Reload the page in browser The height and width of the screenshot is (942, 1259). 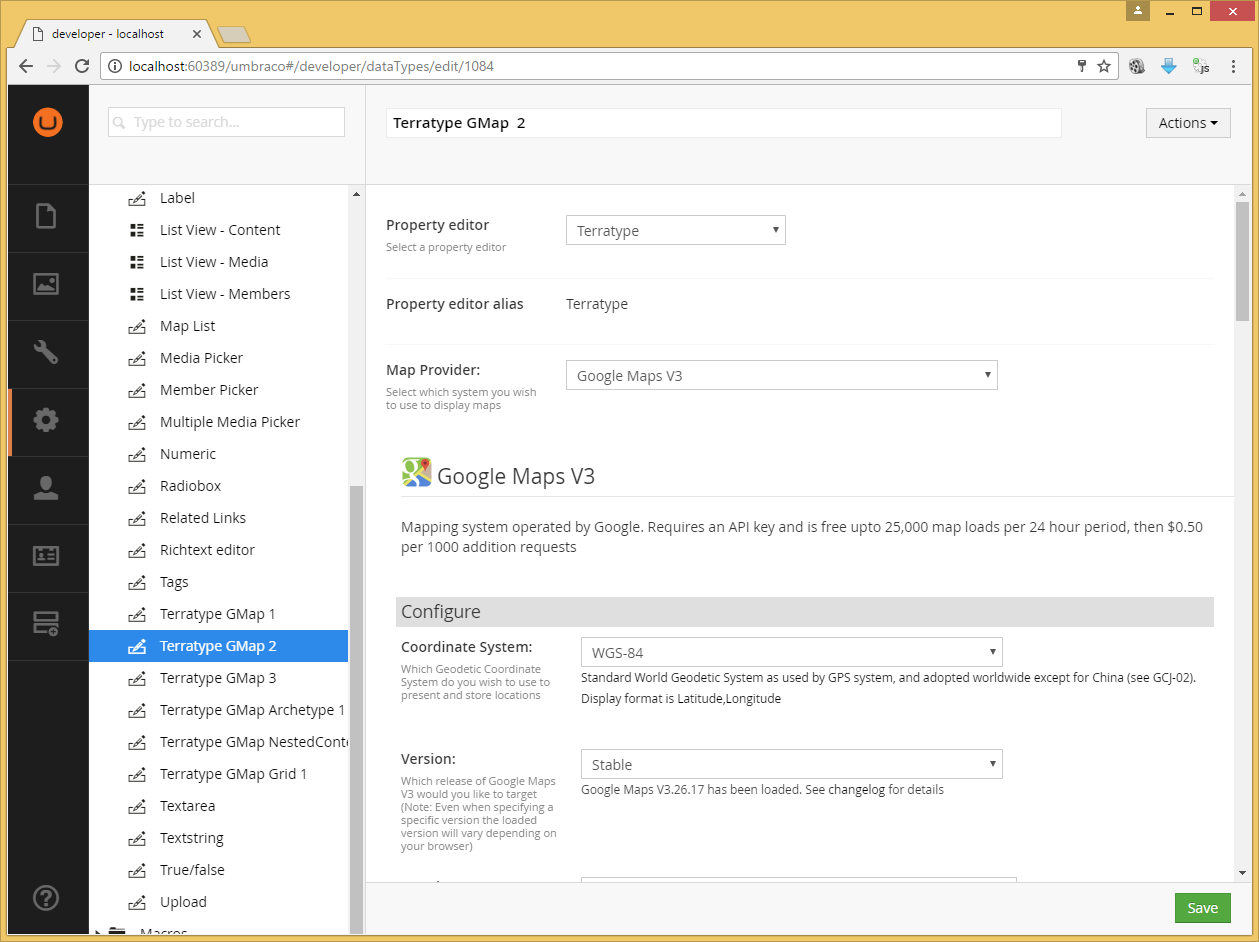click(x=82, y=66)
